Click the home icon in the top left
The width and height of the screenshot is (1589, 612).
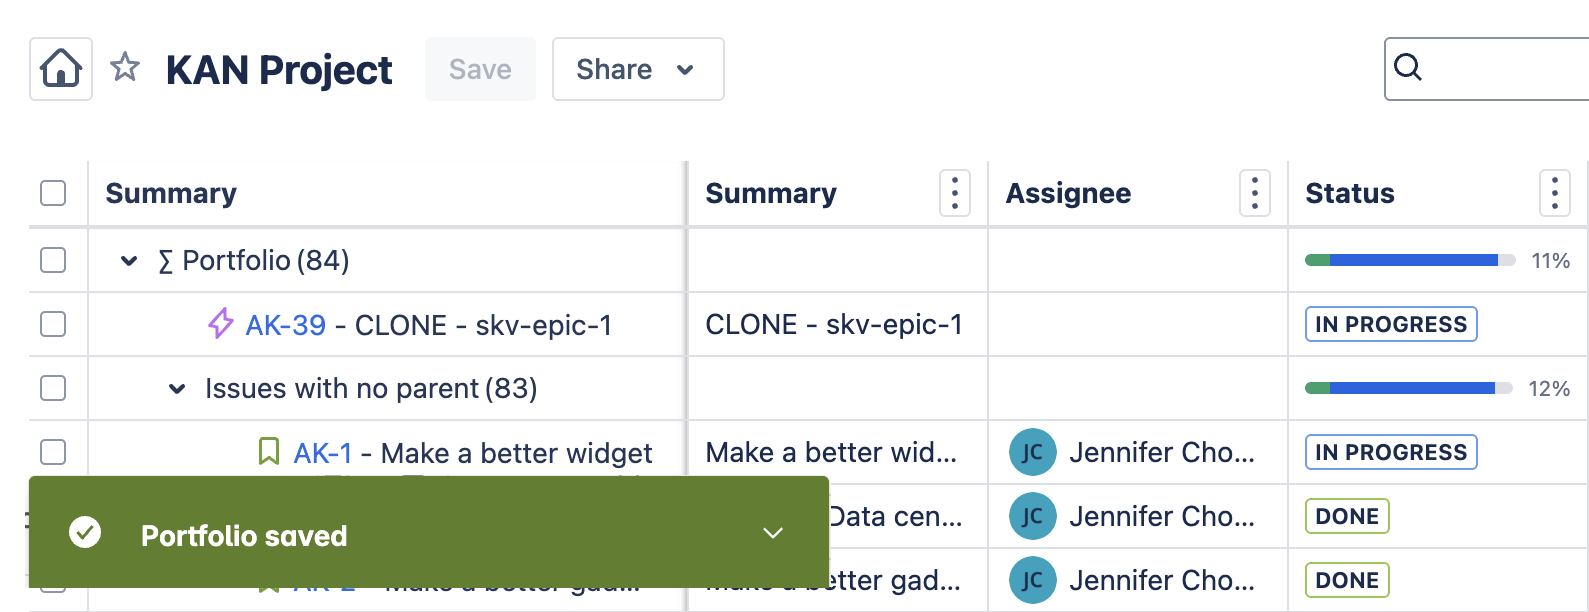point(60,69)
